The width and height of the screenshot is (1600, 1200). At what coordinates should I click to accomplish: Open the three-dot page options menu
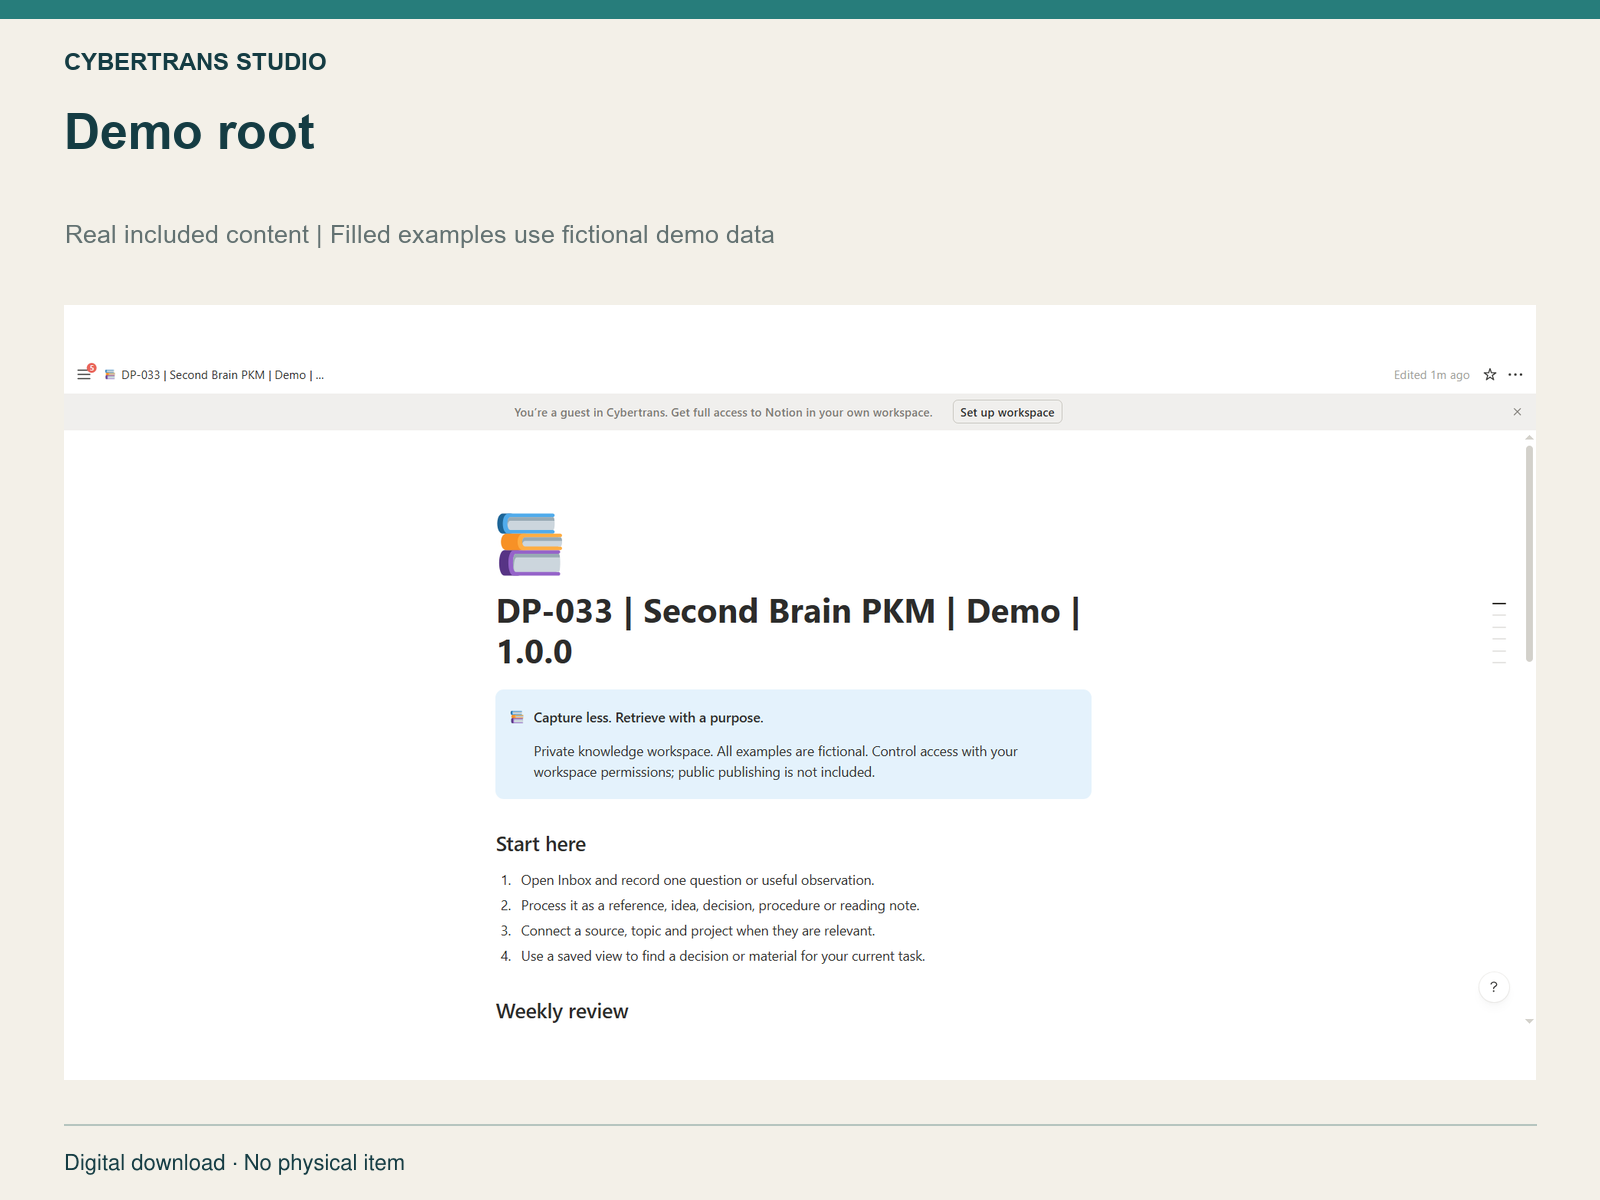coord(1516,375)
